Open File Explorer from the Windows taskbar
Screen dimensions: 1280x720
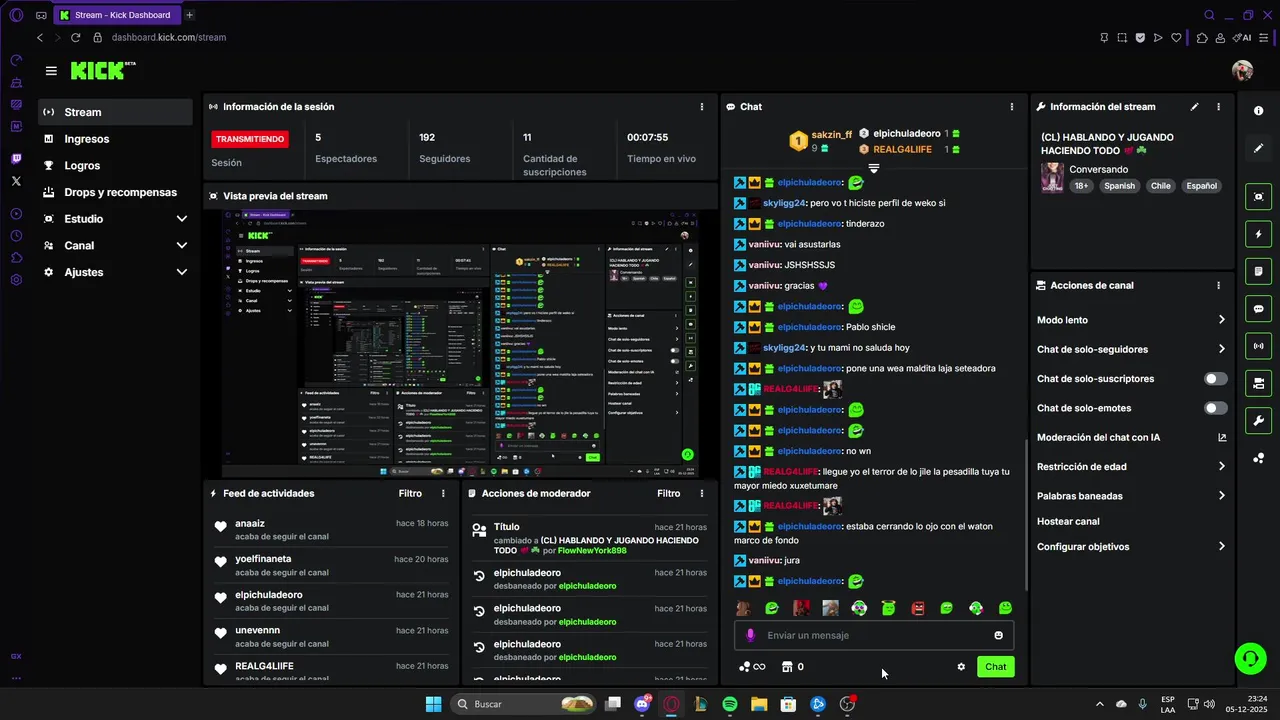[x=759, y=704]
